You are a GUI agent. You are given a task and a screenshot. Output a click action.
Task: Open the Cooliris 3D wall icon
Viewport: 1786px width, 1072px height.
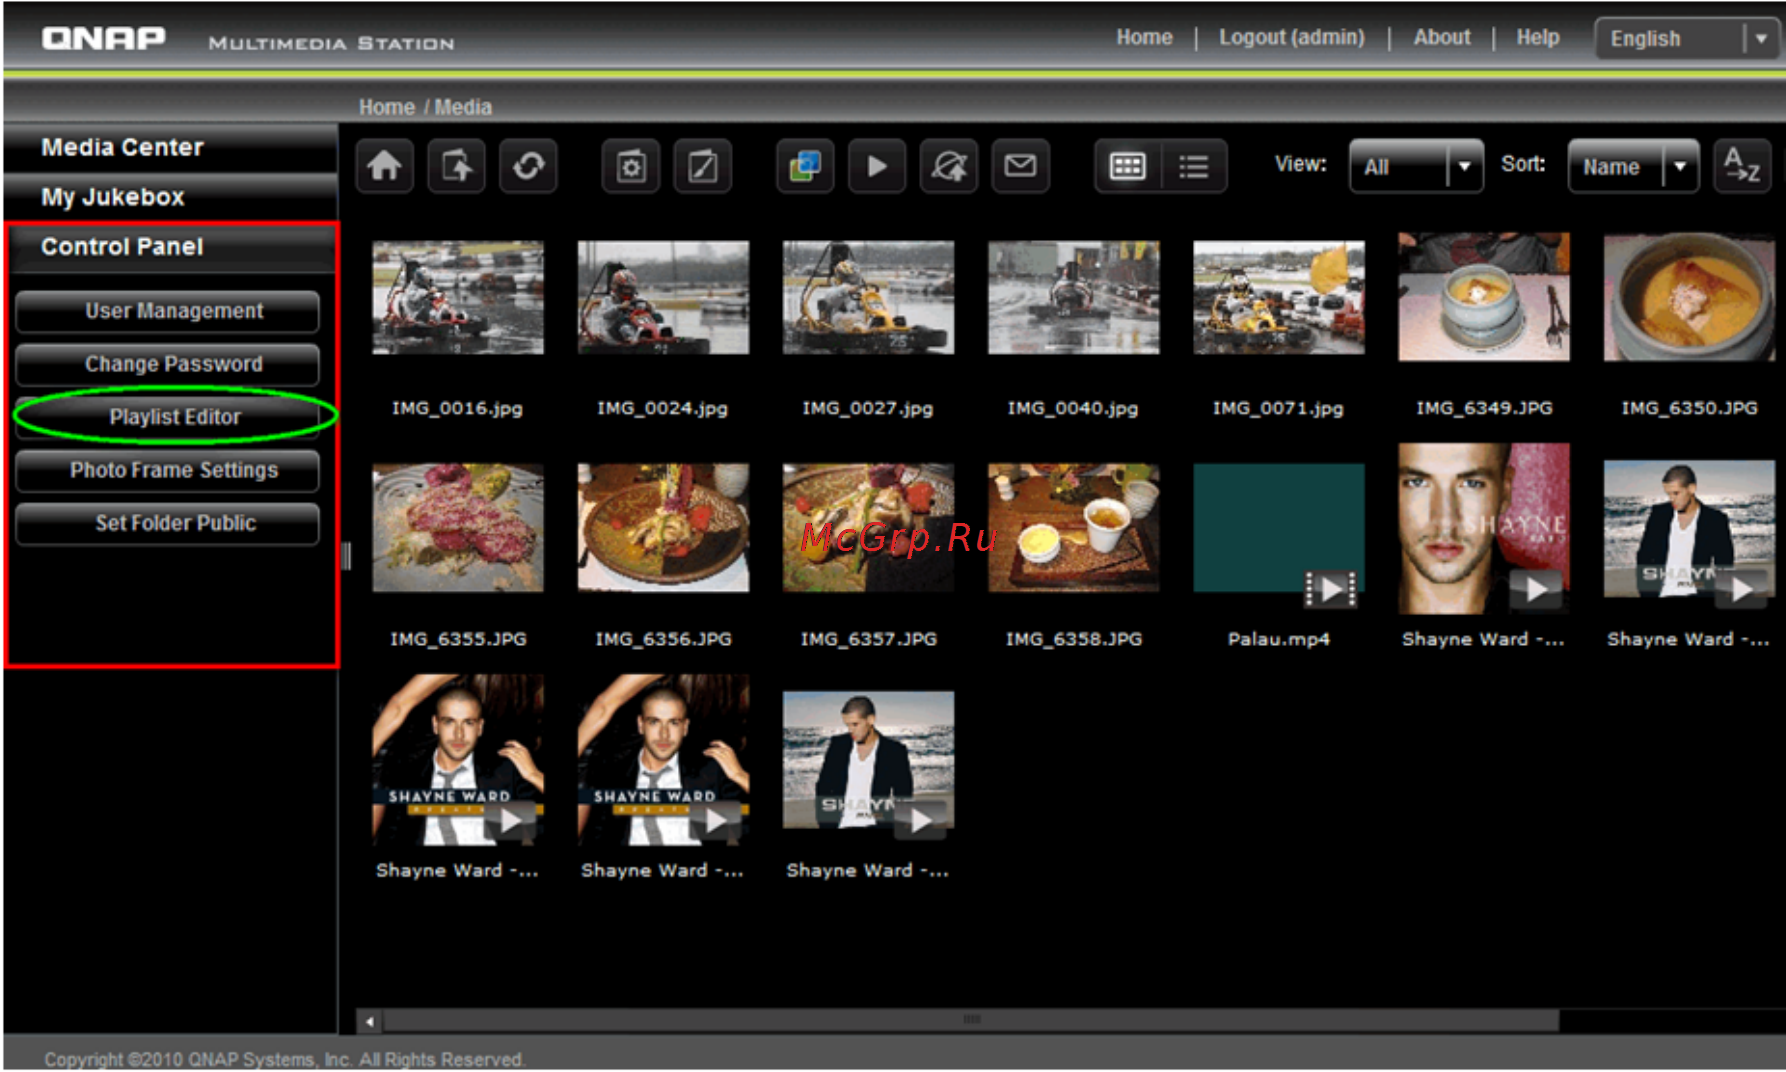(x=805, y=166)
